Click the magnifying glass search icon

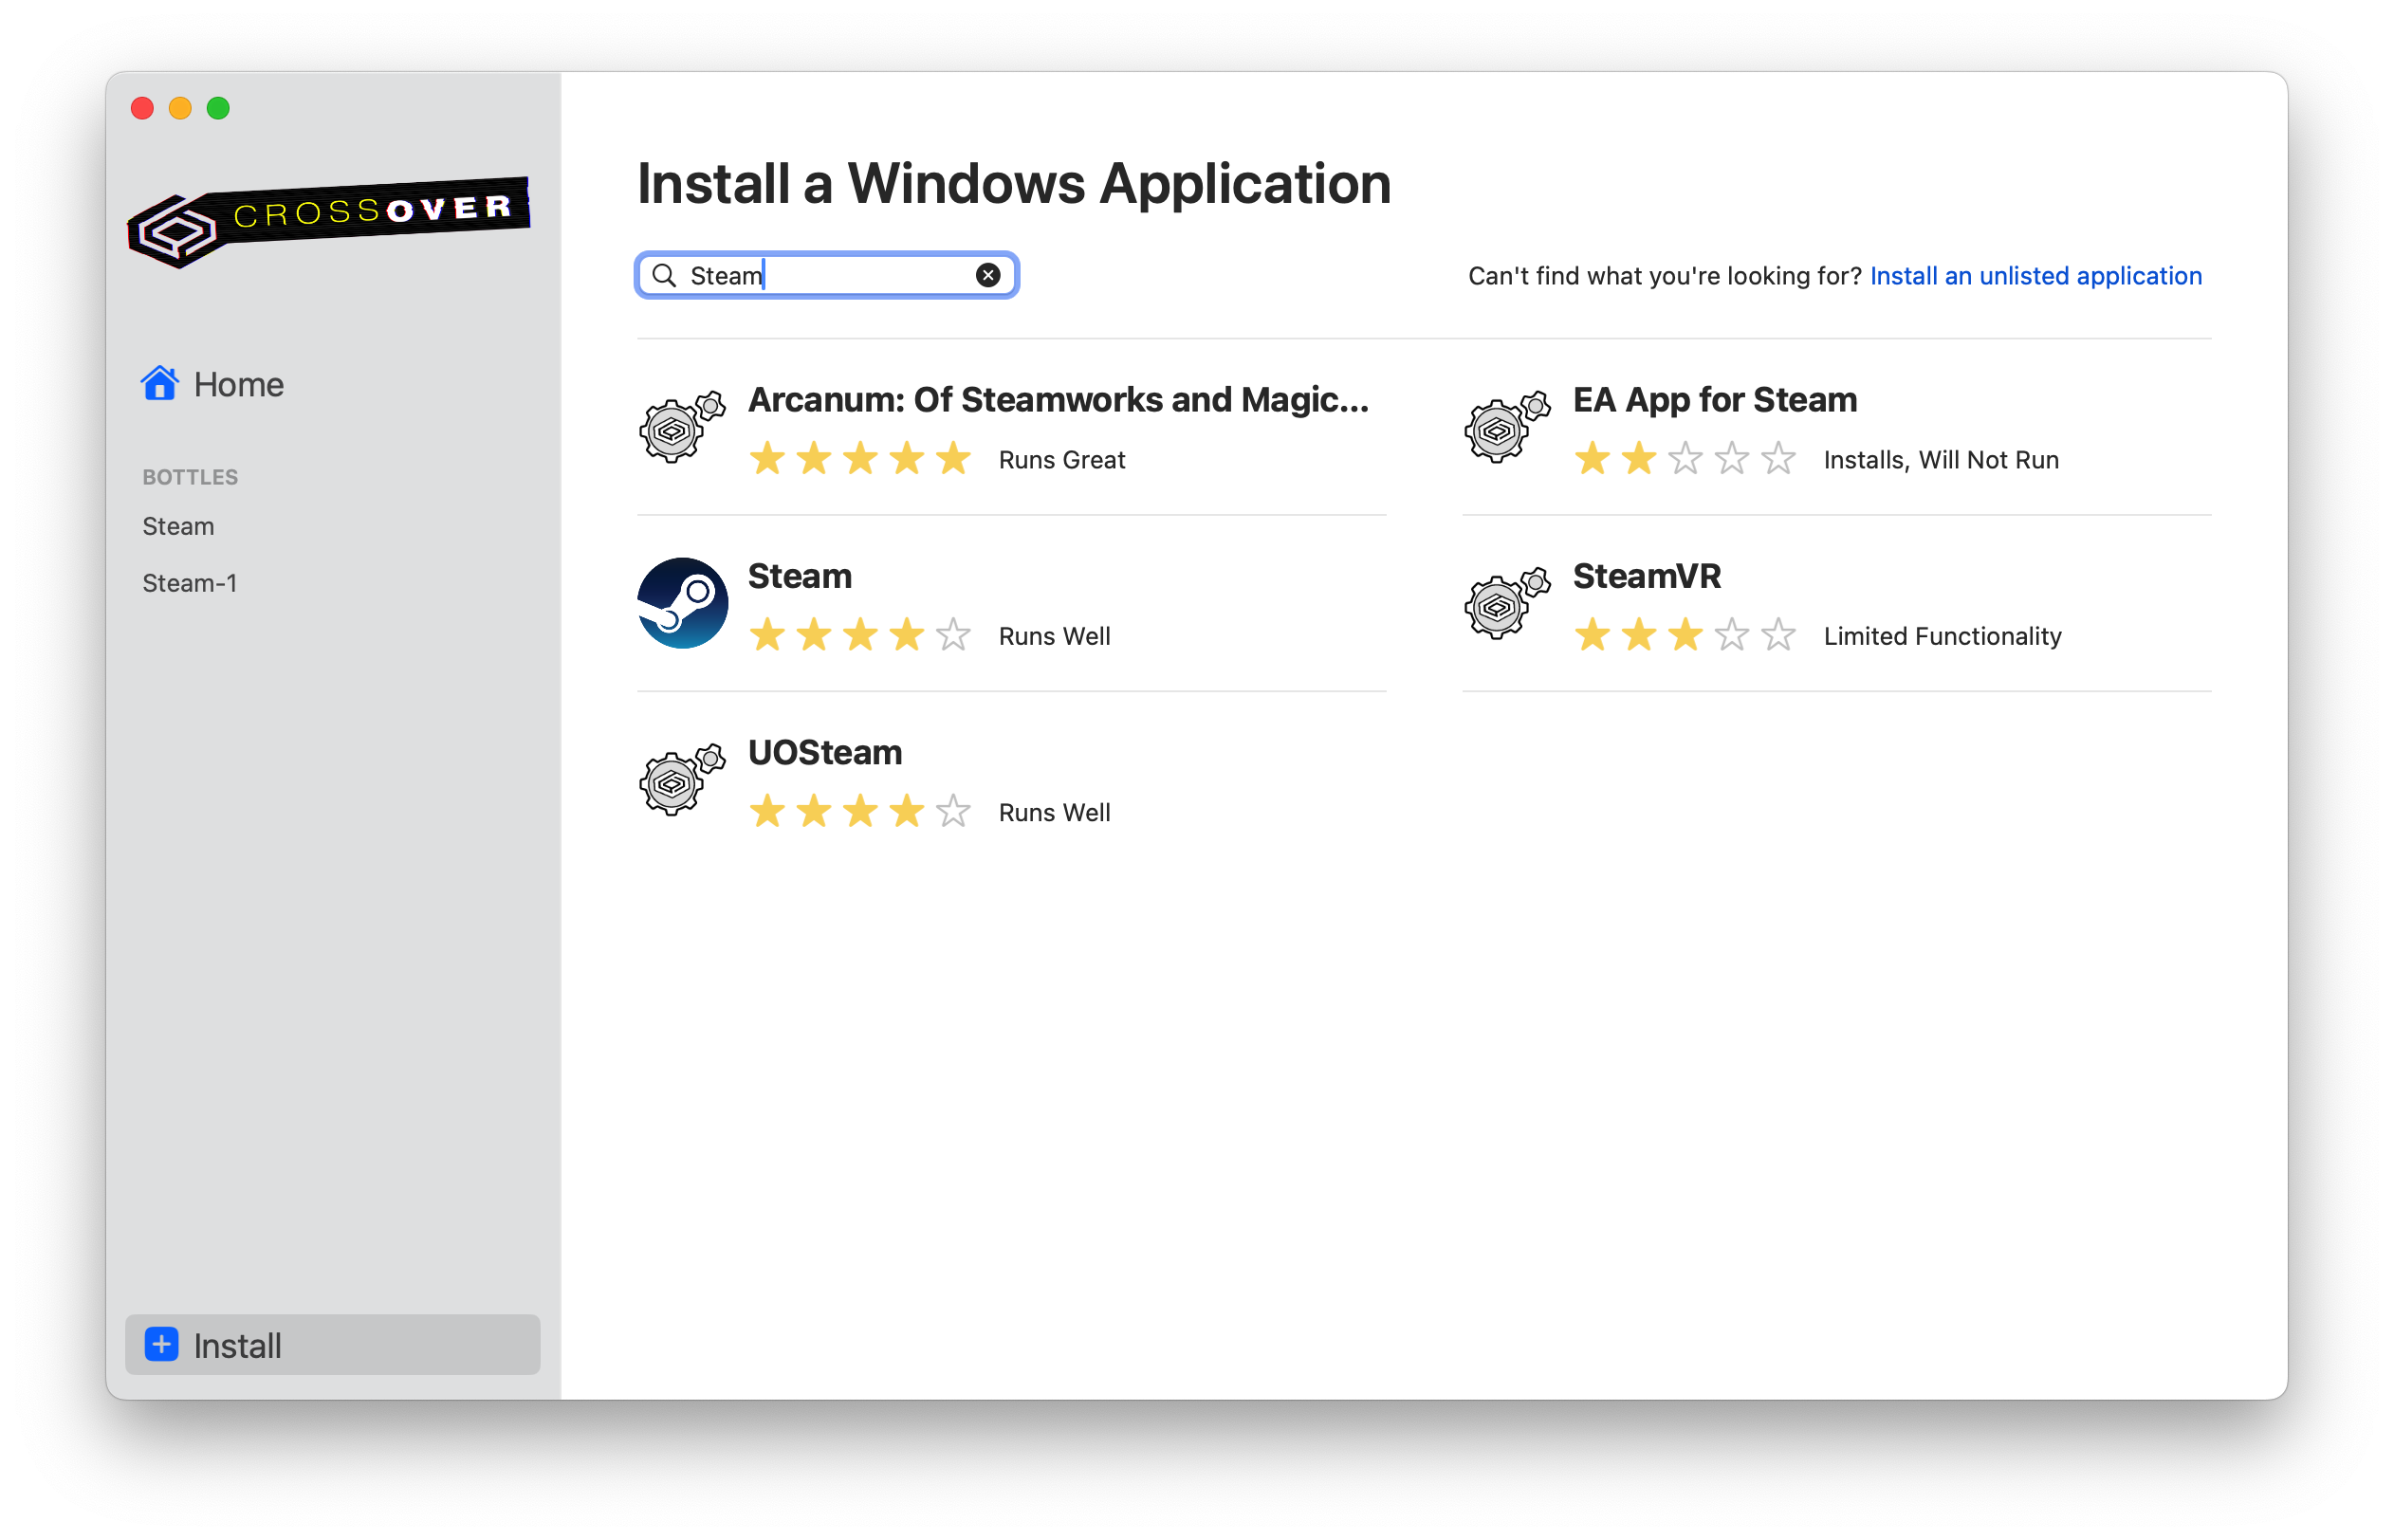click(665, 276)
